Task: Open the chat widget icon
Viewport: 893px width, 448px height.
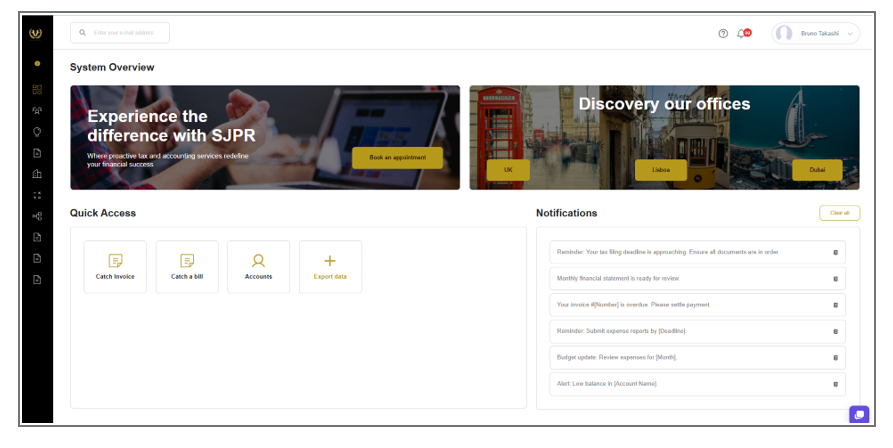Action: 858,414
